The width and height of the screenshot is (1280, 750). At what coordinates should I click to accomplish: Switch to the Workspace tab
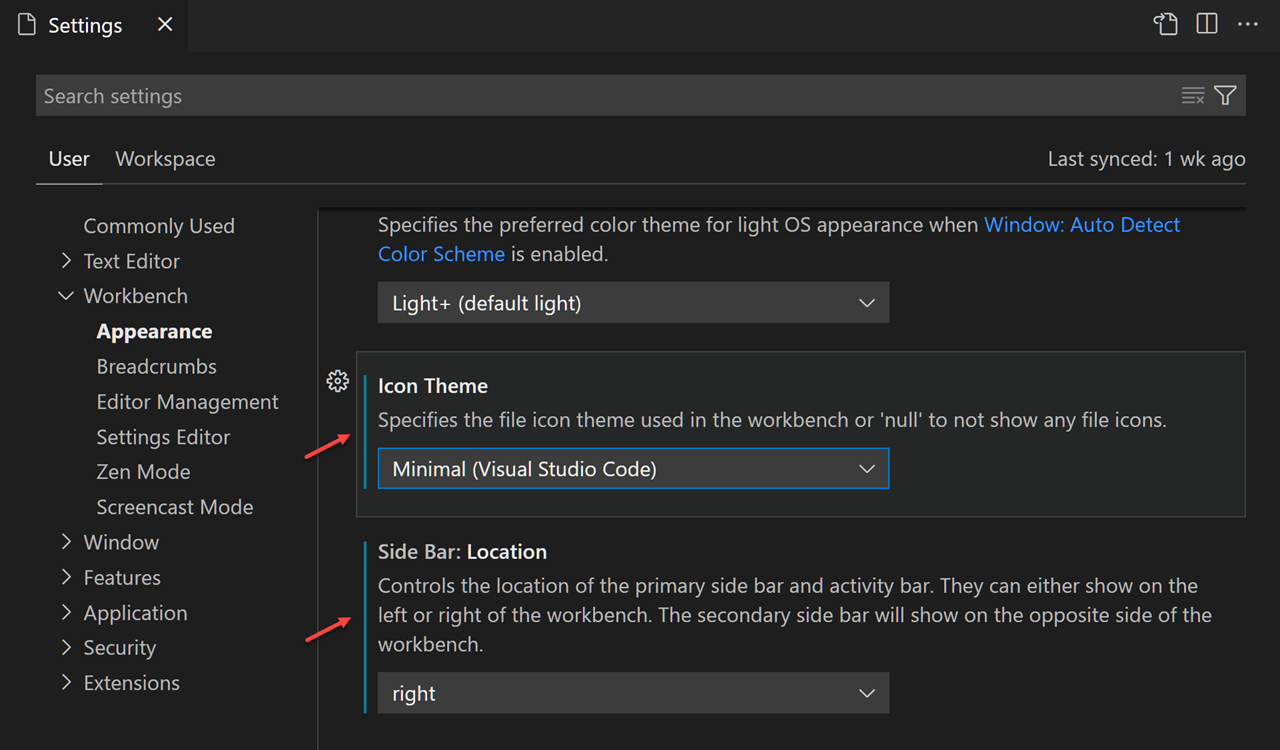[x=165, y=158]
